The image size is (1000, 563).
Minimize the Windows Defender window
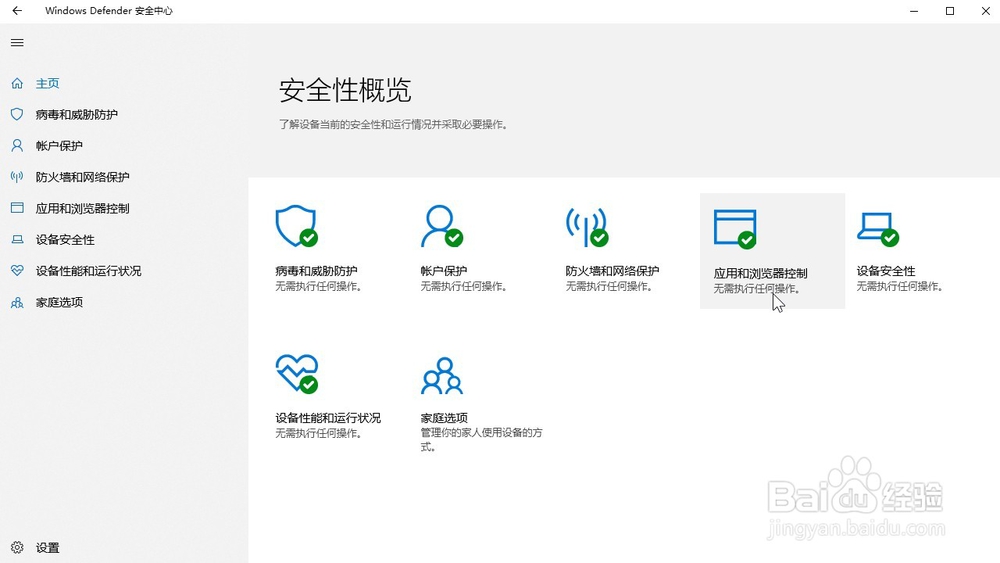pyautogui.click(x=914, y=11)
